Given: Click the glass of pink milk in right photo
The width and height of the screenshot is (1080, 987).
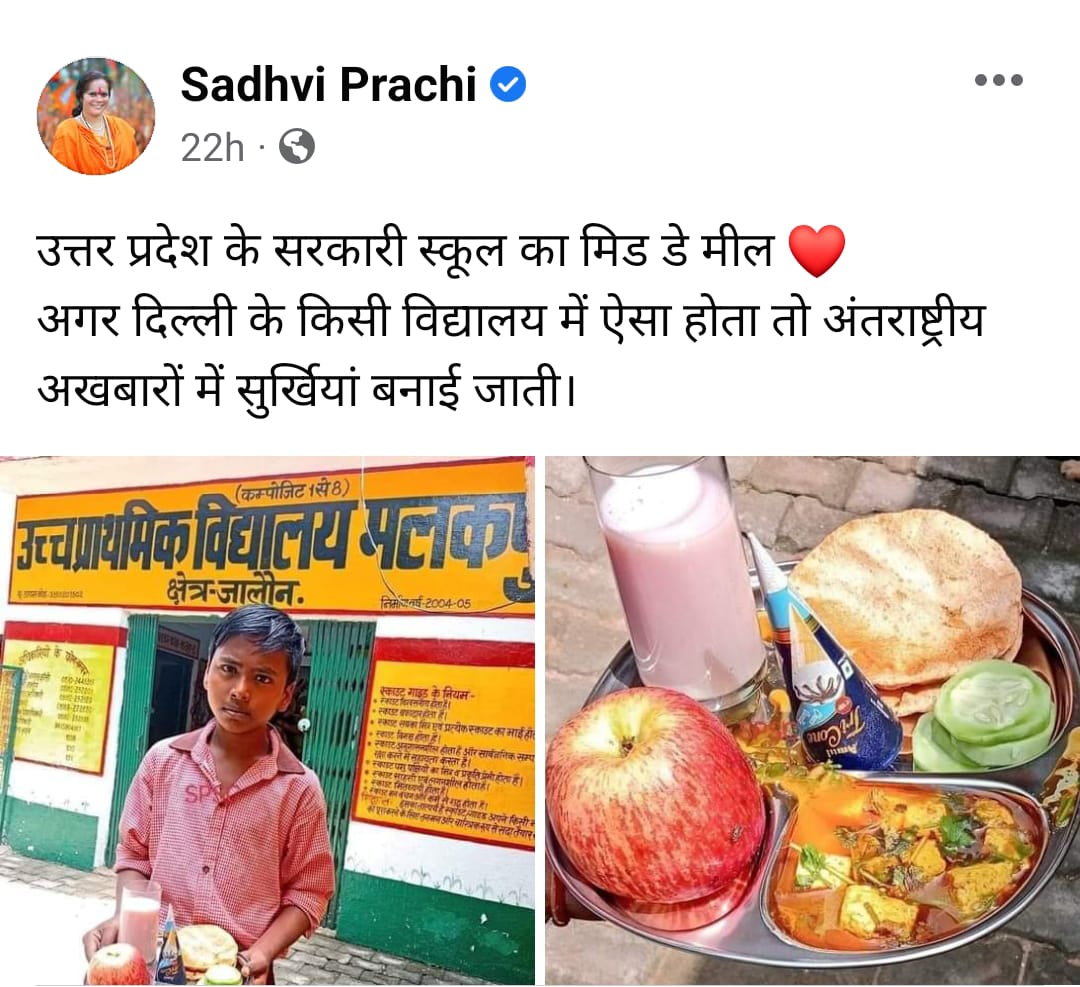Looking at the screenshot, I should tap(676, 585).
